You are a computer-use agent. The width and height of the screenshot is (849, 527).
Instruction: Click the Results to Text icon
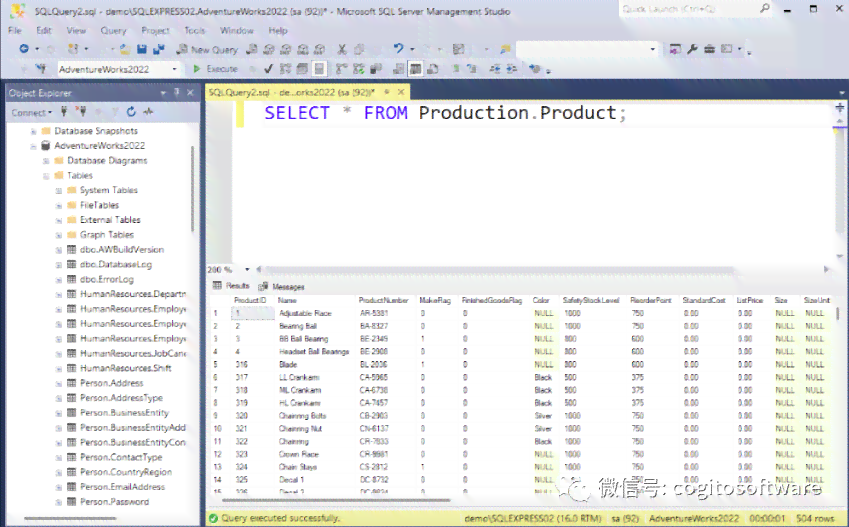[399, 69]
